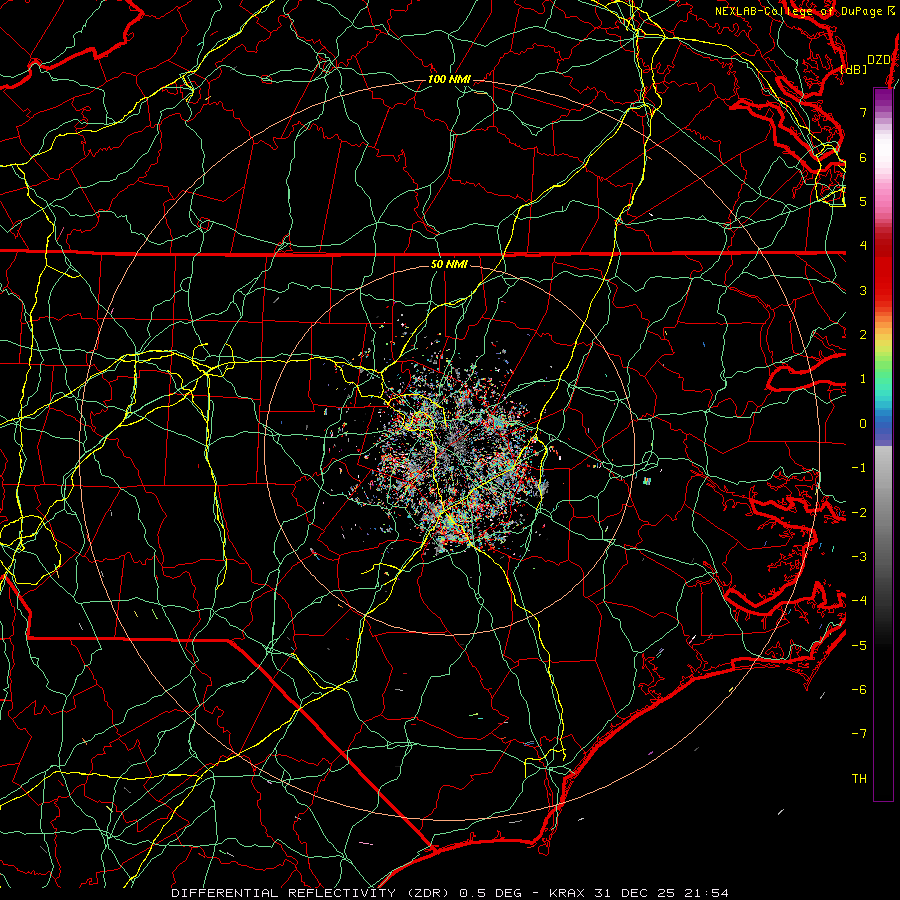Select the 5 value on the scale

point(863,201)
